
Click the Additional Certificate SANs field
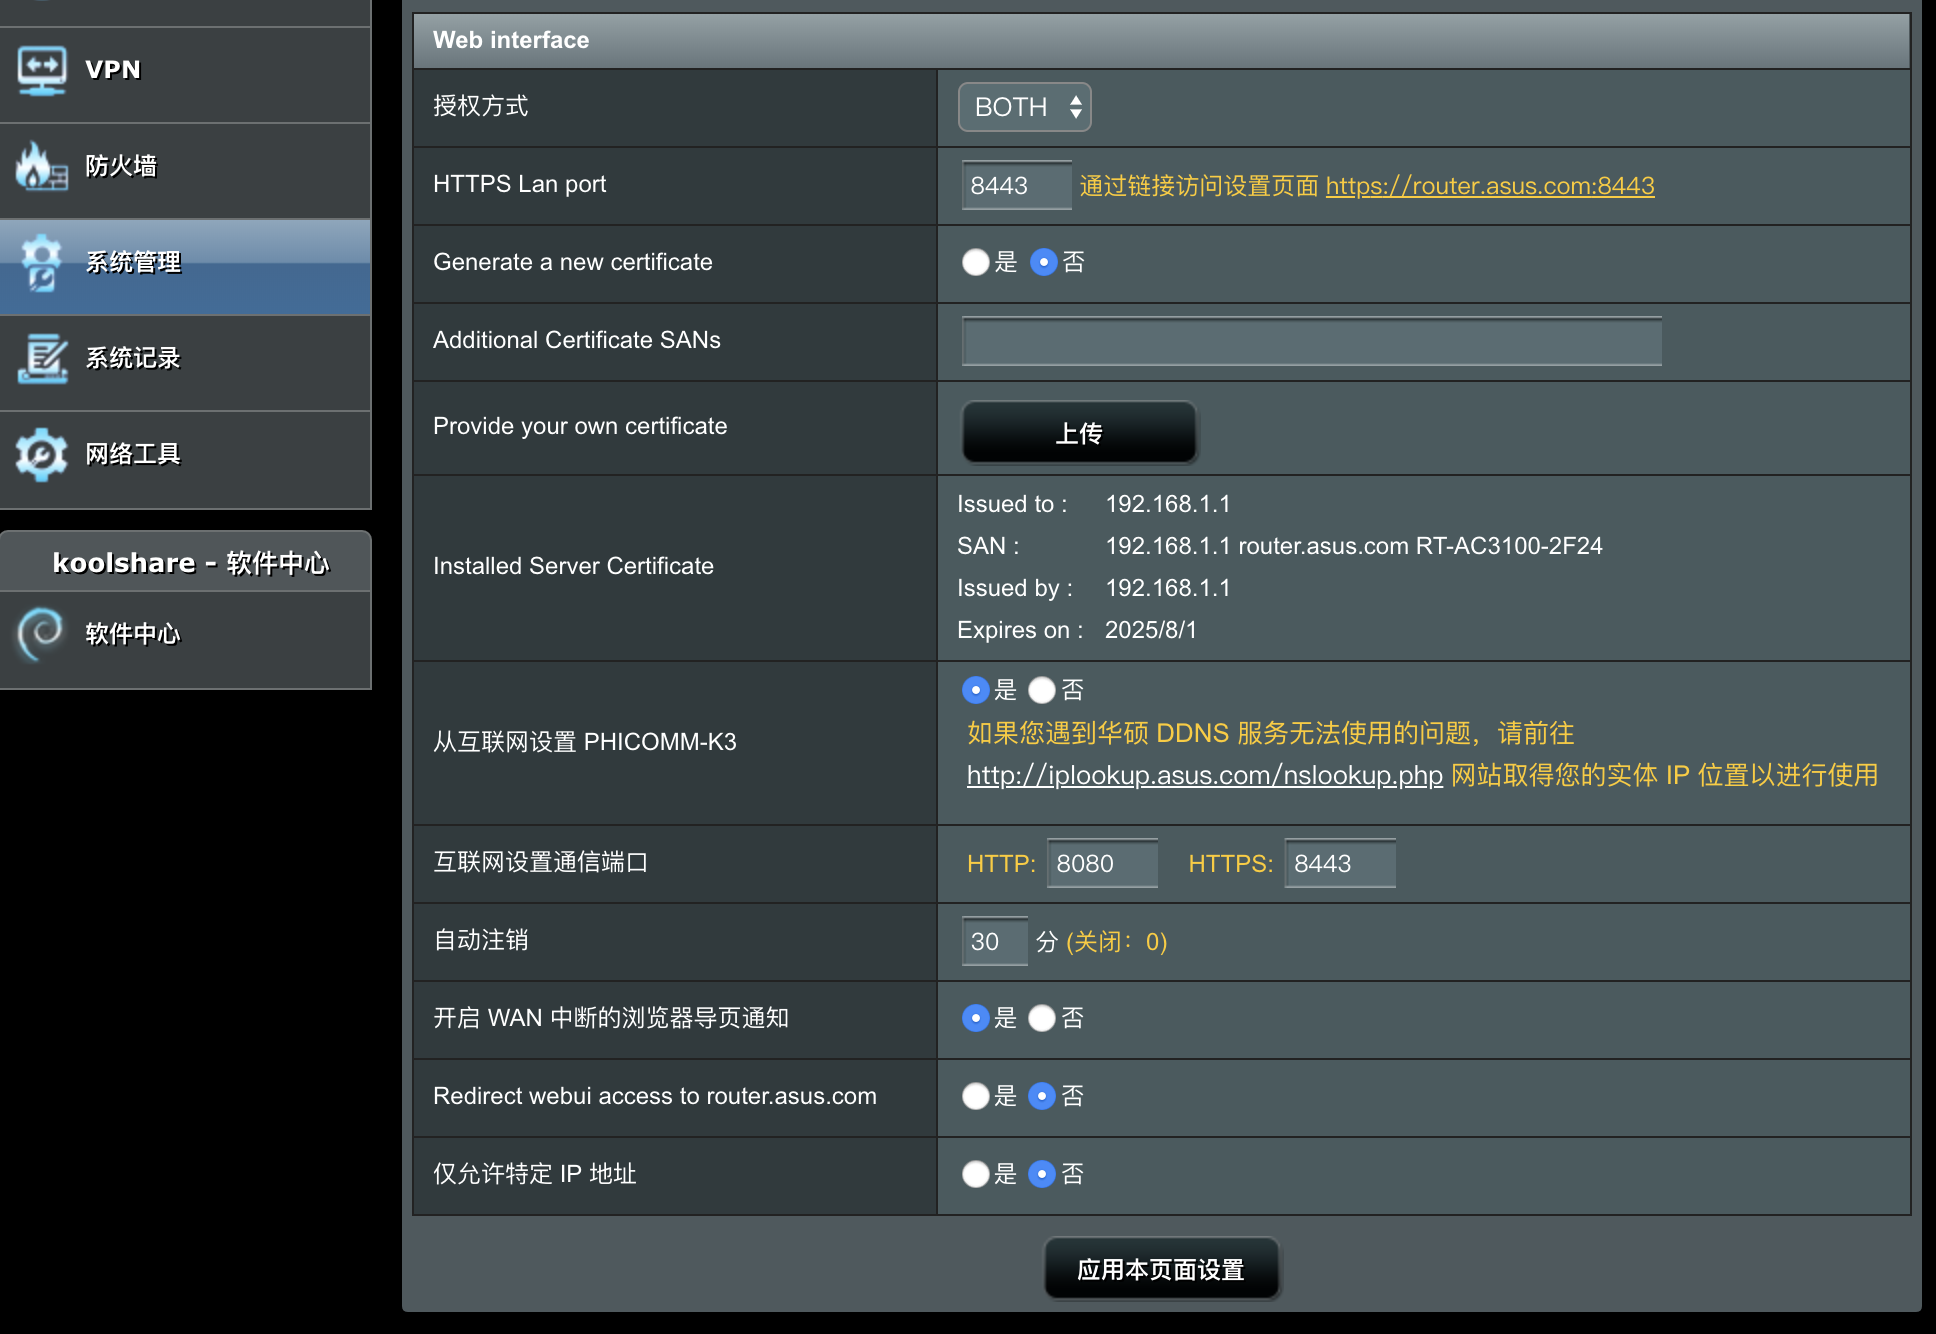(x=1311, y=341)
